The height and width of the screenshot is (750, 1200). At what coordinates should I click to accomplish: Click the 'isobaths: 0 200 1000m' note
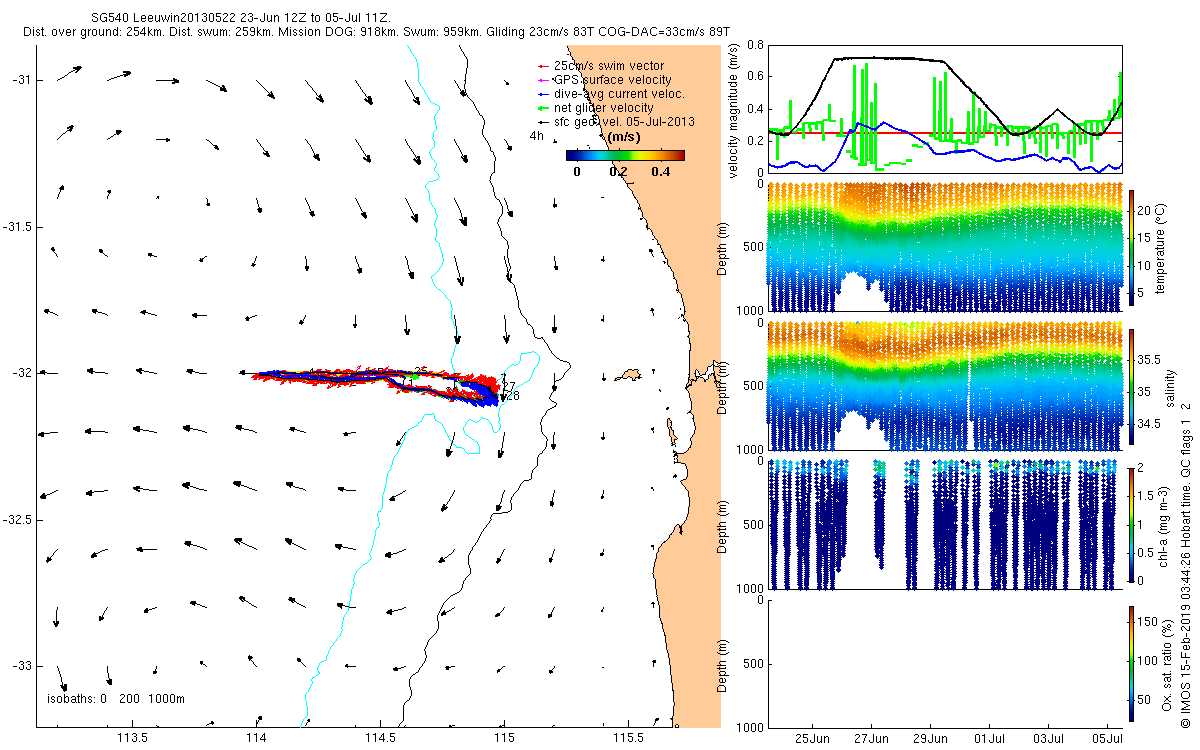click(116, 698)
